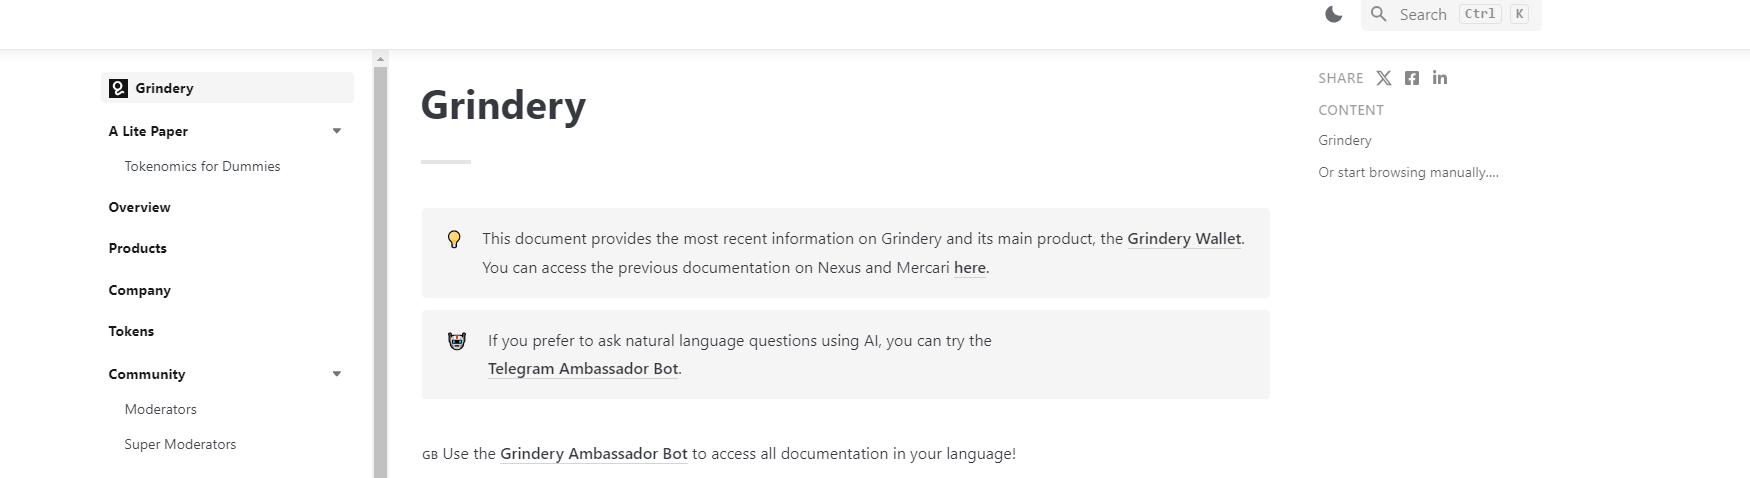Open previous documentation 'here' link

[970, 267]
